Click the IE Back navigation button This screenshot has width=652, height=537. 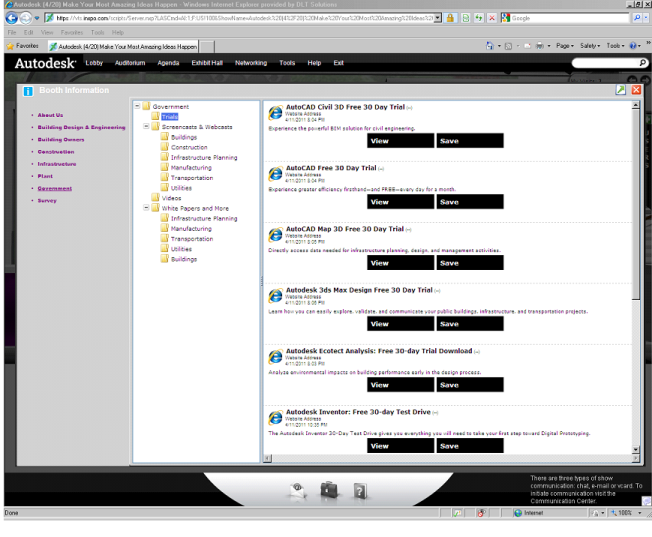coord(12,18)
